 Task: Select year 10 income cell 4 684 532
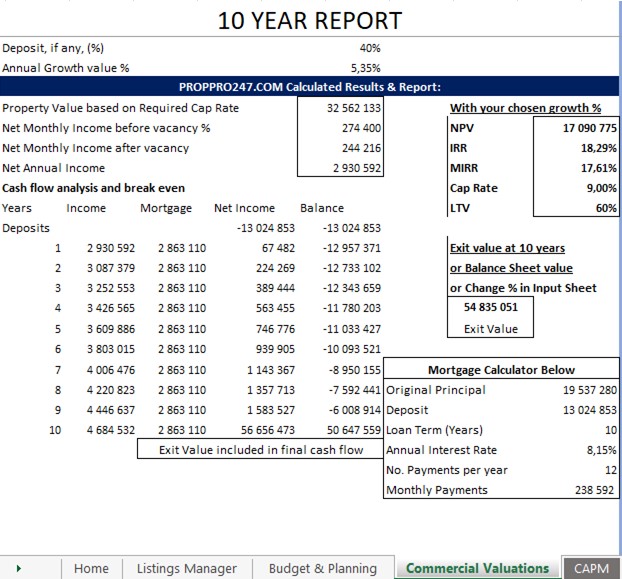111,430
